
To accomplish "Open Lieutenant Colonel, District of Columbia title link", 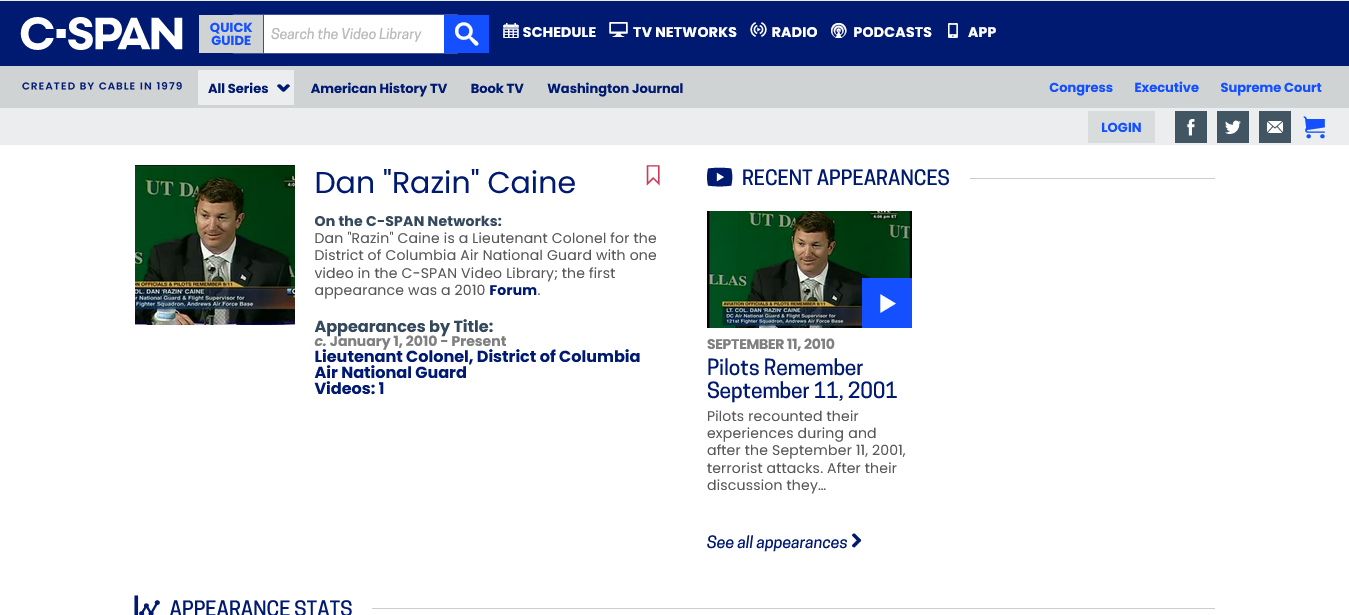I will coord(477,364).
